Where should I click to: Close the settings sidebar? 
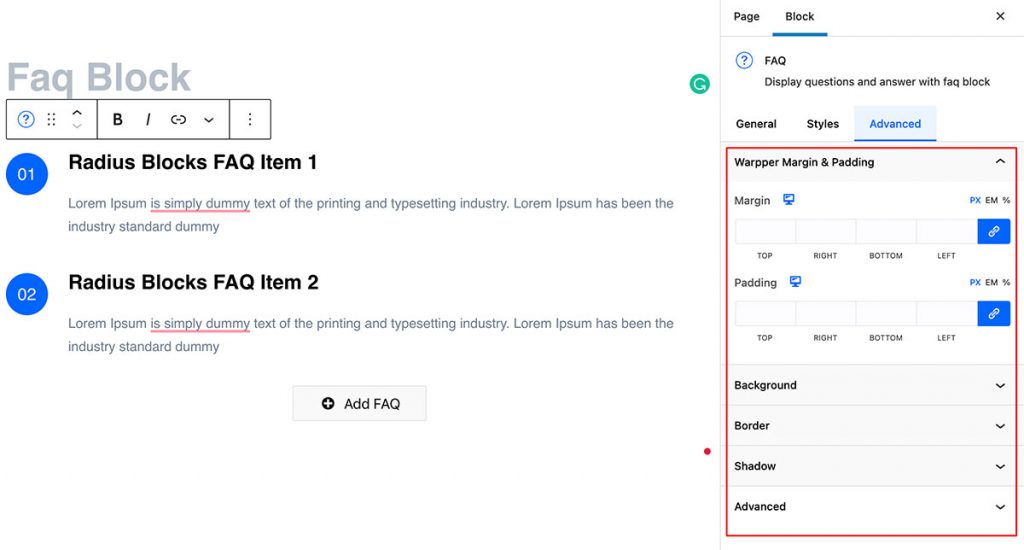click(1000, 16)
